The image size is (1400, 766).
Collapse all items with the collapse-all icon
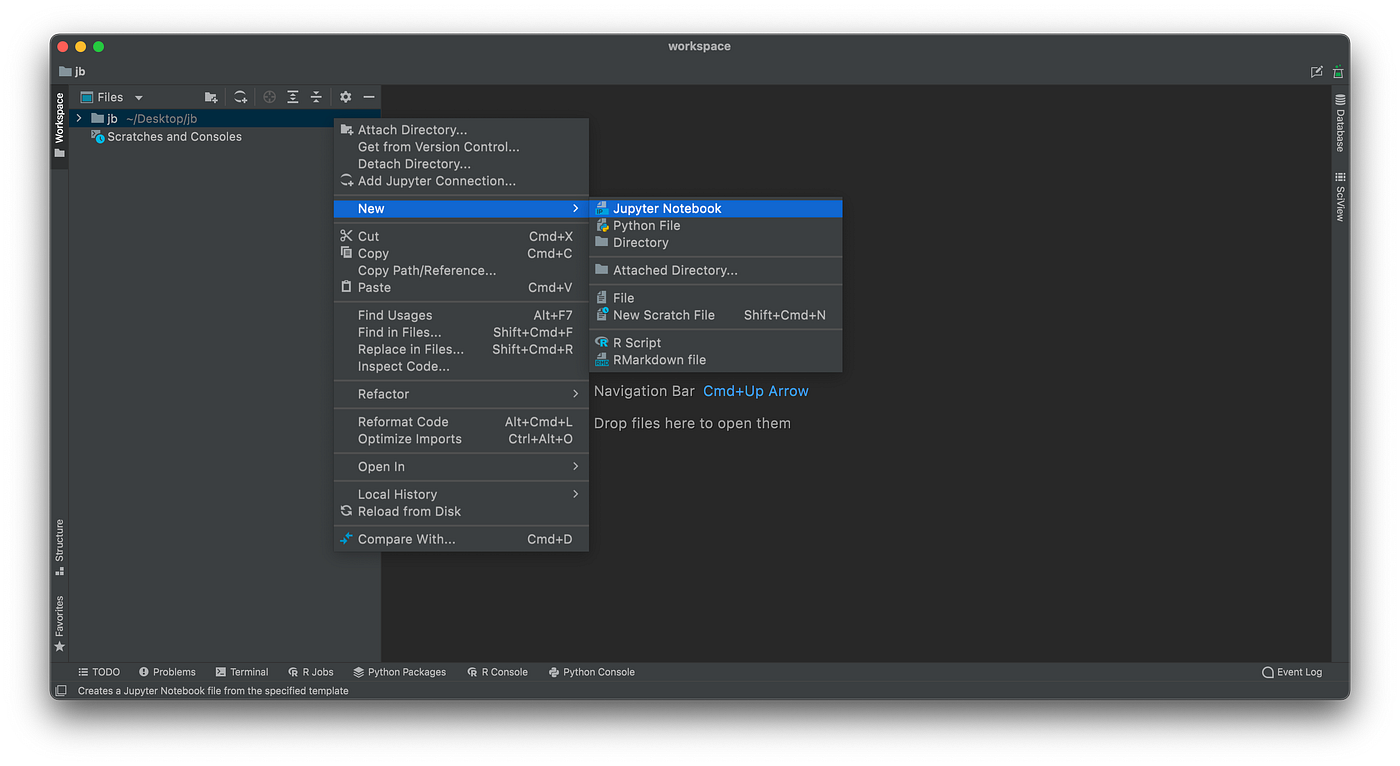point(317,96)
